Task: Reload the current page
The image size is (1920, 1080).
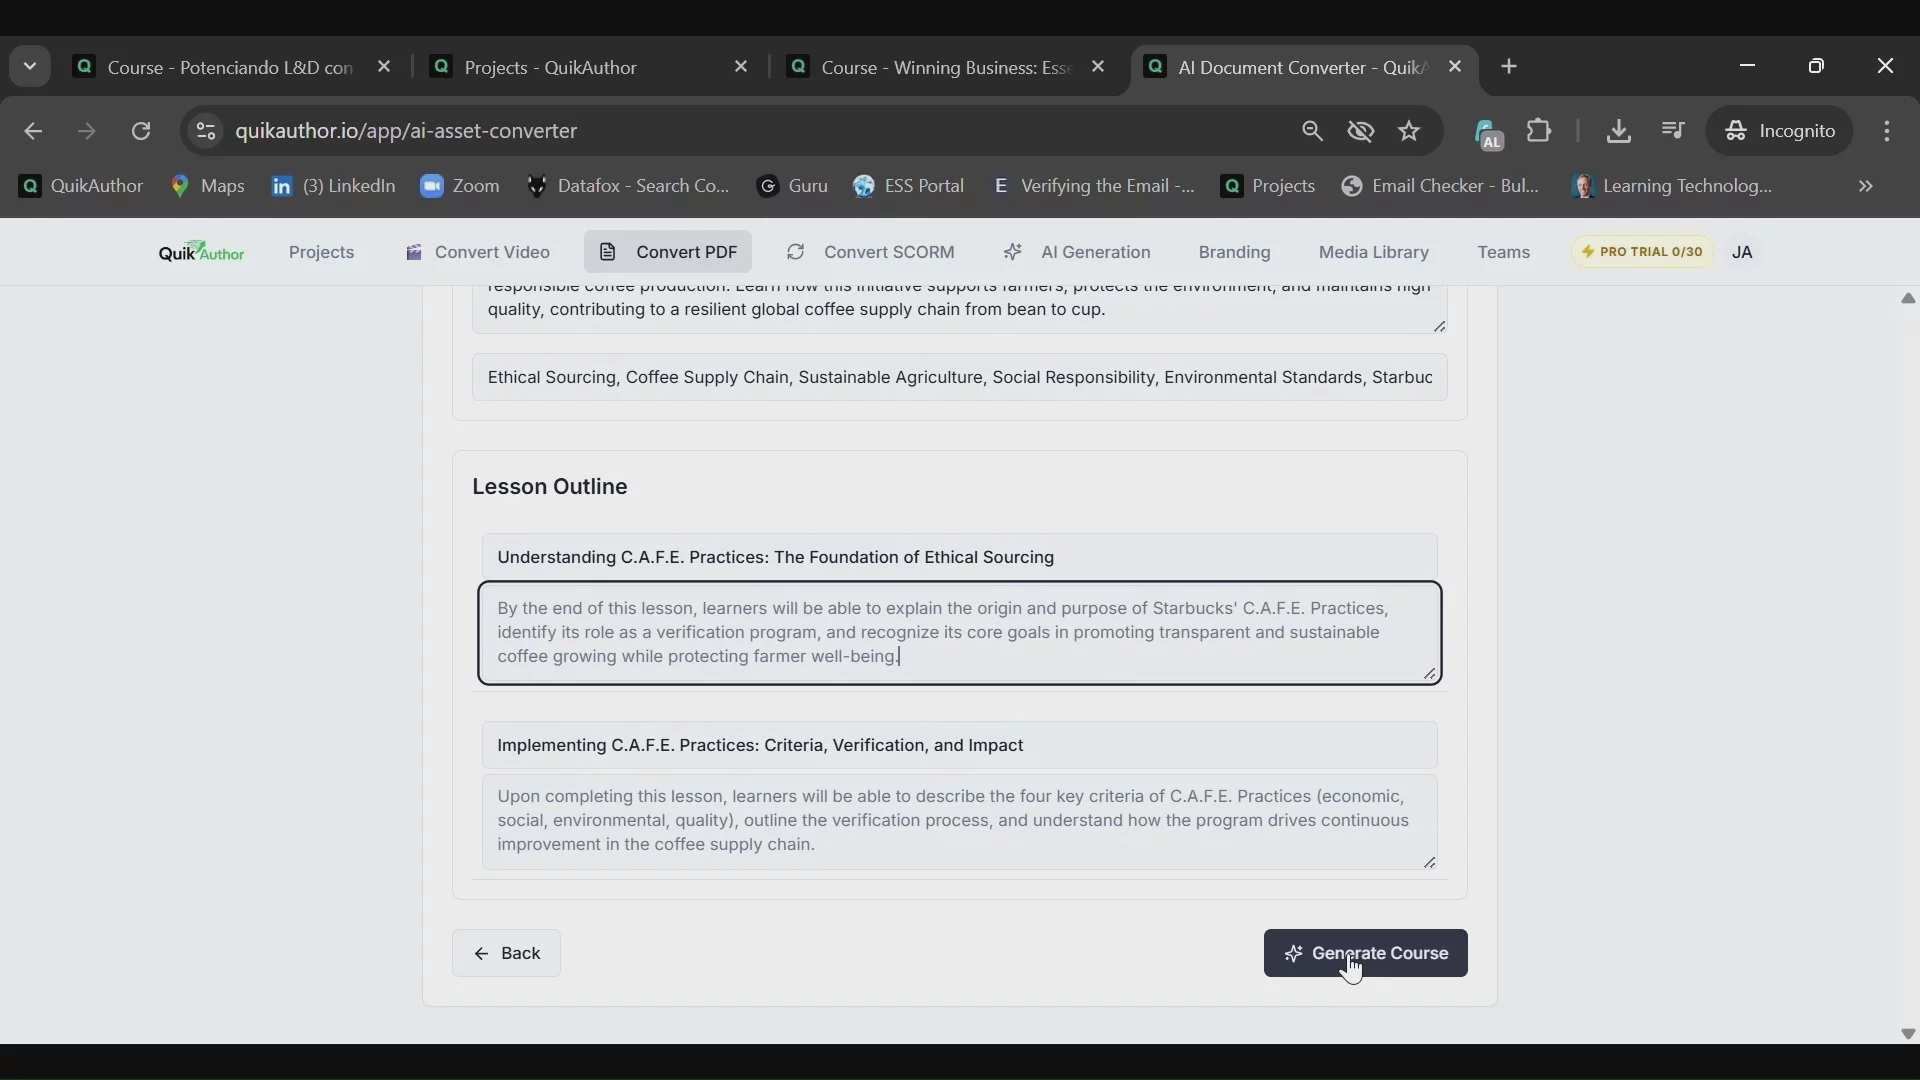Action: coord(142,132)
